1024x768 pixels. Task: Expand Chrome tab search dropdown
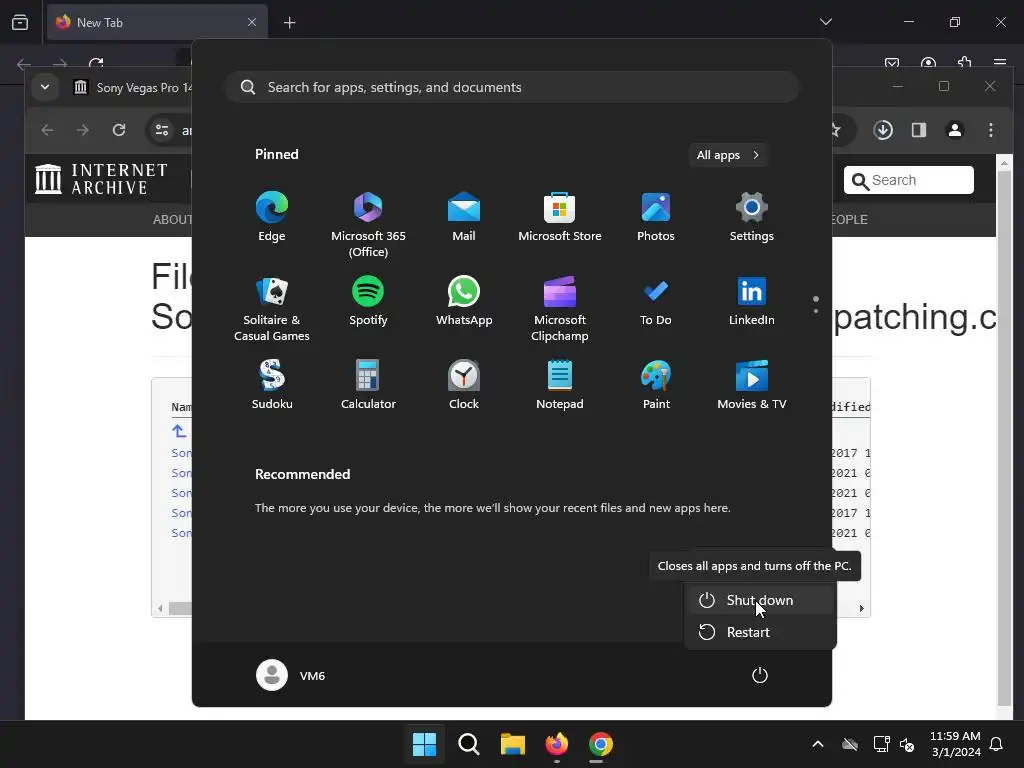point(45,87)
